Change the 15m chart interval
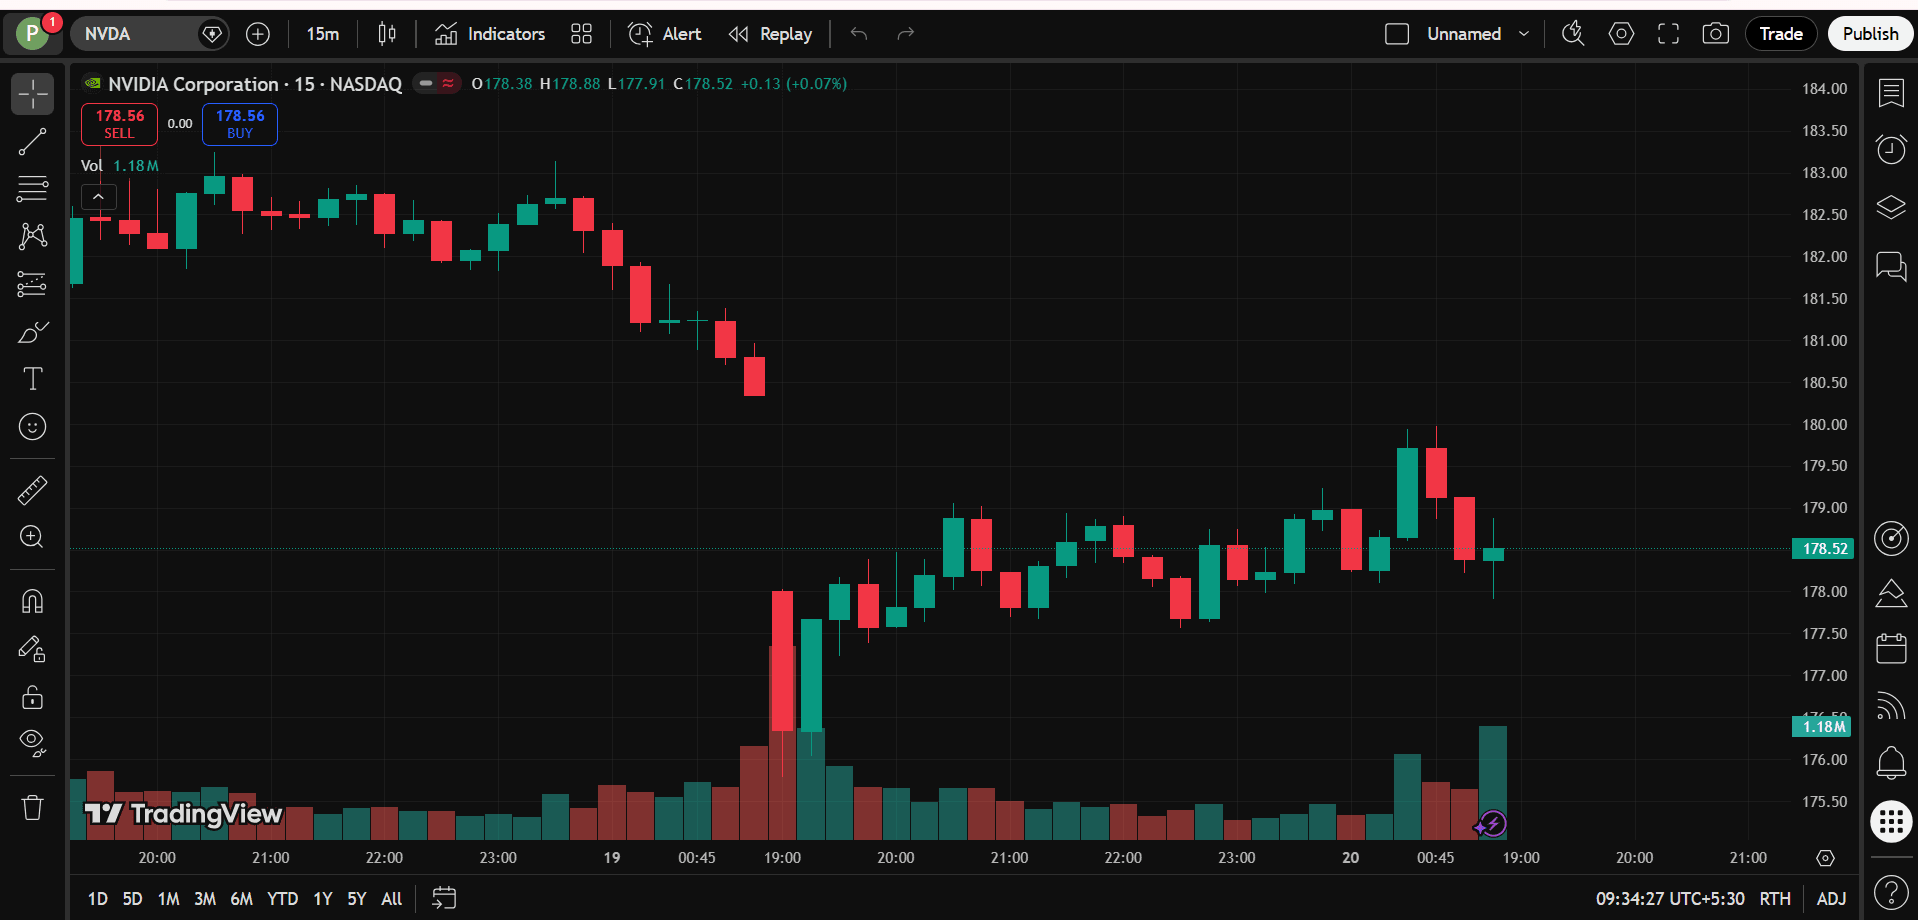The height and width of the screenshot is (920, 1918). point(322,34)
